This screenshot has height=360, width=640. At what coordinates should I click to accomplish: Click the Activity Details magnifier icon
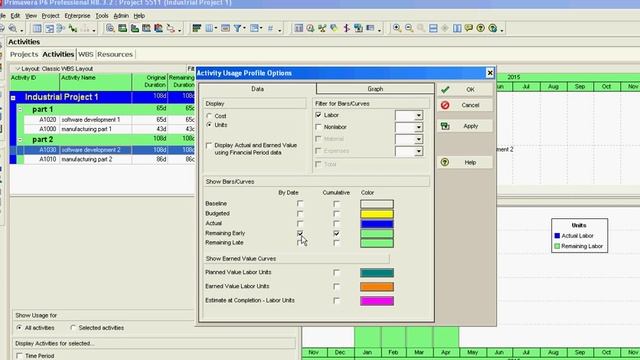[110, 28]
